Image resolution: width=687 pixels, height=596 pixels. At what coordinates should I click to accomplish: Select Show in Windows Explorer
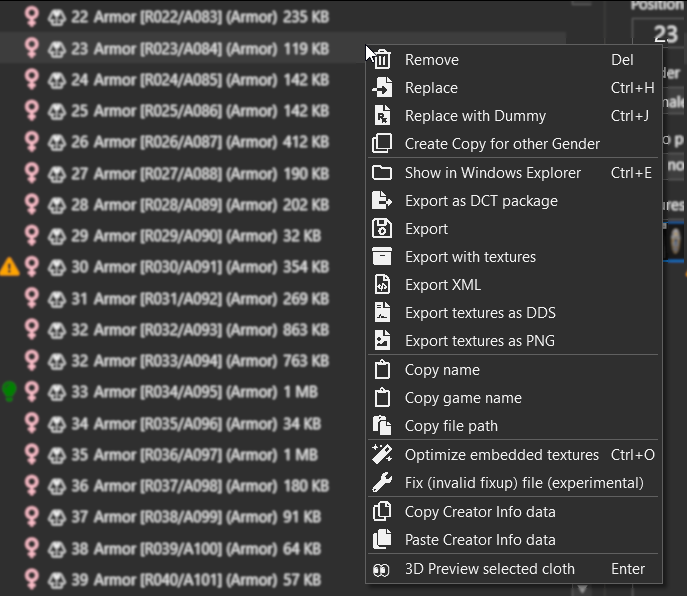pyautogui.click(x=492, y=173)
